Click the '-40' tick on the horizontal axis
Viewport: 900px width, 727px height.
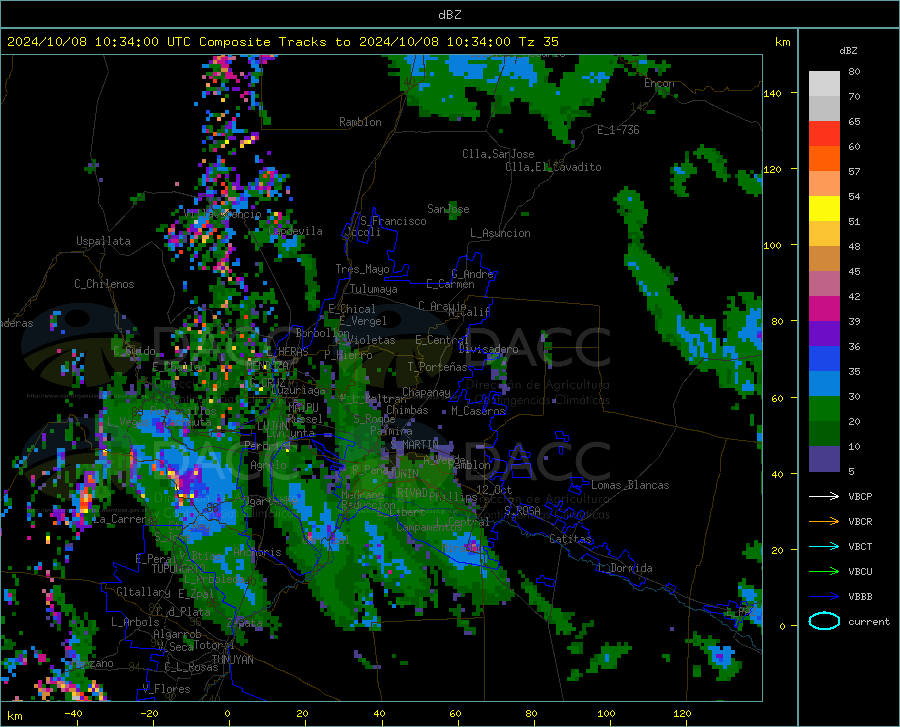(x=73, y=714)
